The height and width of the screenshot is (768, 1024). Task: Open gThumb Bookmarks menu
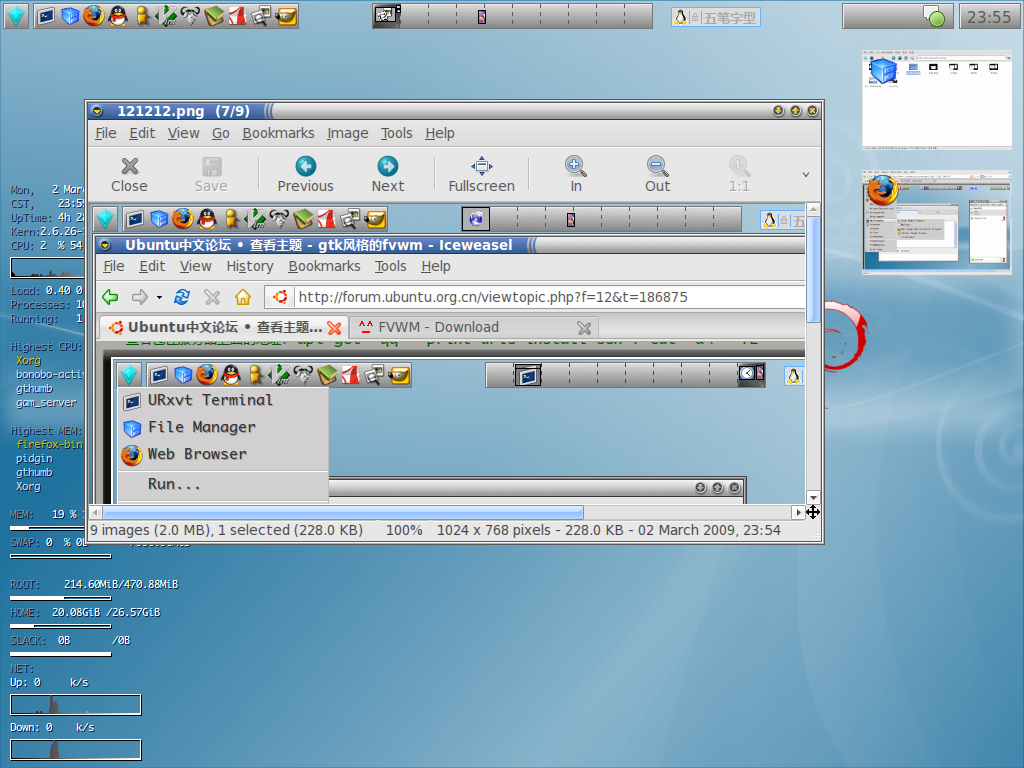pos(278,133)
